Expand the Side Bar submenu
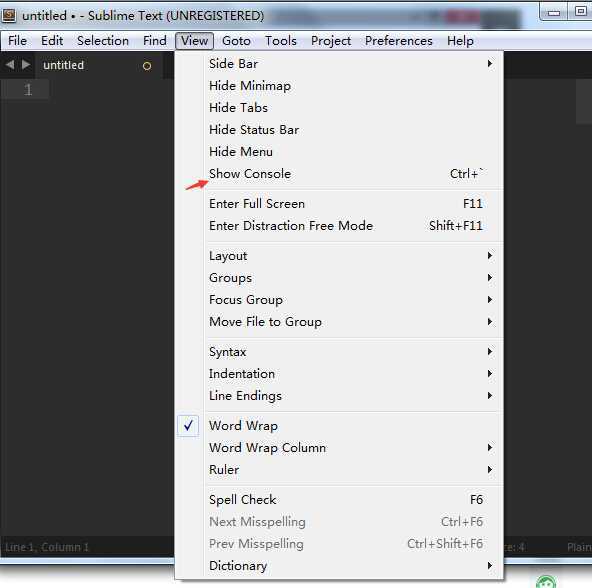Viewport: 592px width, 588px height. click(x=339, y=63)
